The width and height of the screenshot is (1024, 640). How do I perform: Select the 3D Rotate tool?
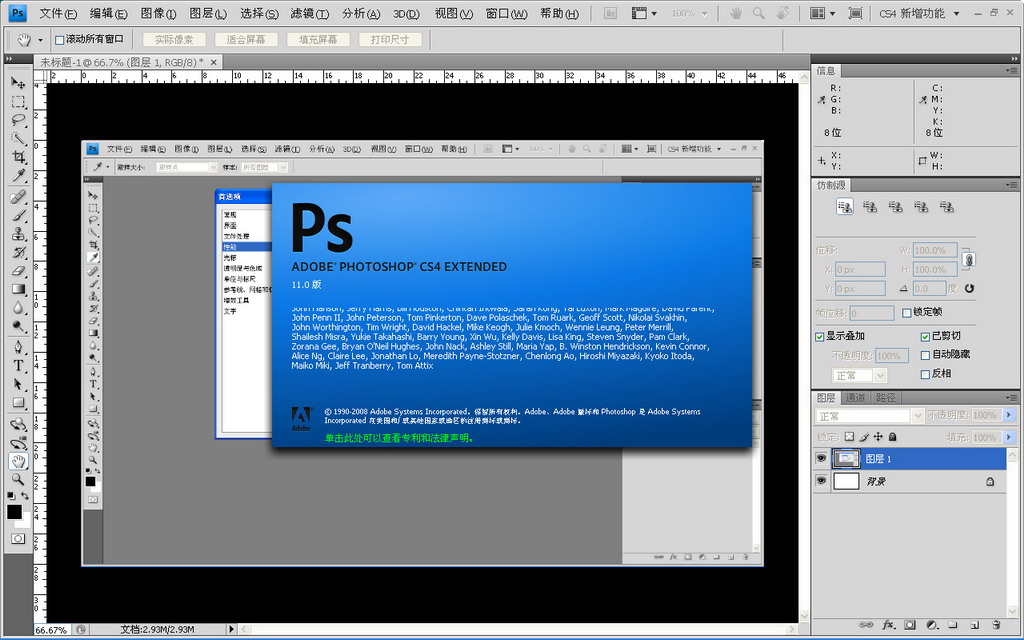[x=18, y=424]
